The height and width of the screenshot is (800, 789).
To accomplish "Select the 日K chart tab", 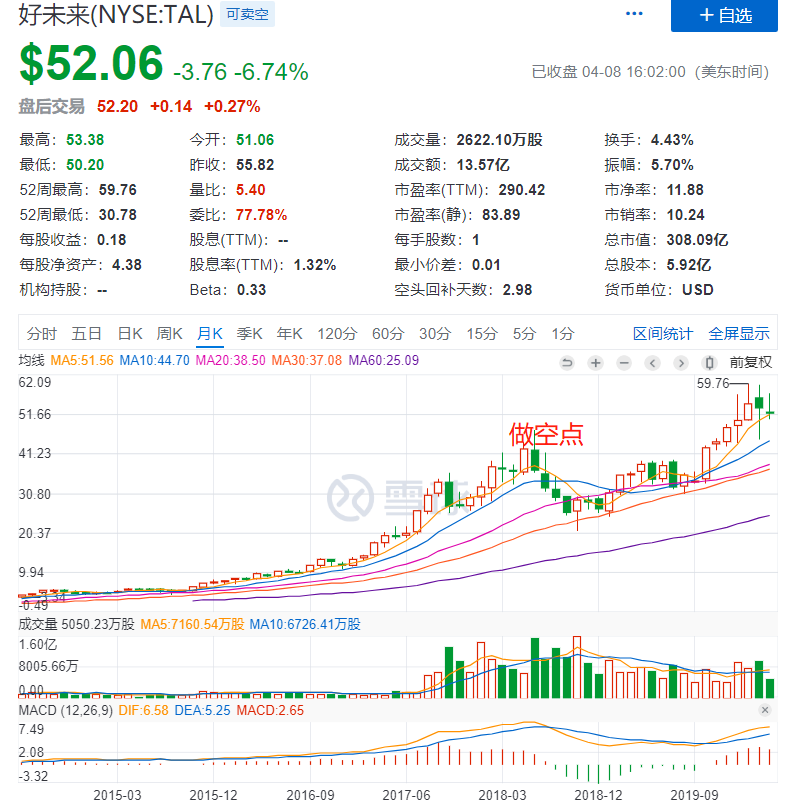I will point(130,333).
